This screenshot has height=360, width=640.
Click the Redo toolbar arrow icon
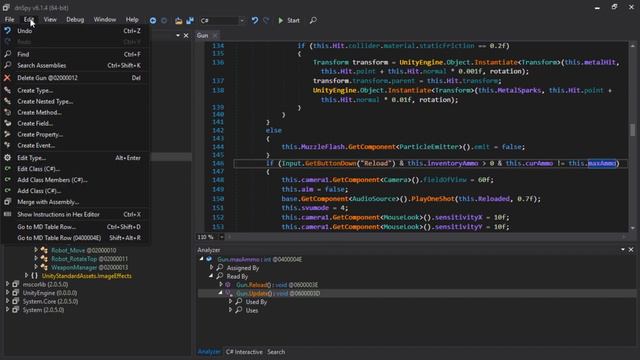tap(266, 20)
